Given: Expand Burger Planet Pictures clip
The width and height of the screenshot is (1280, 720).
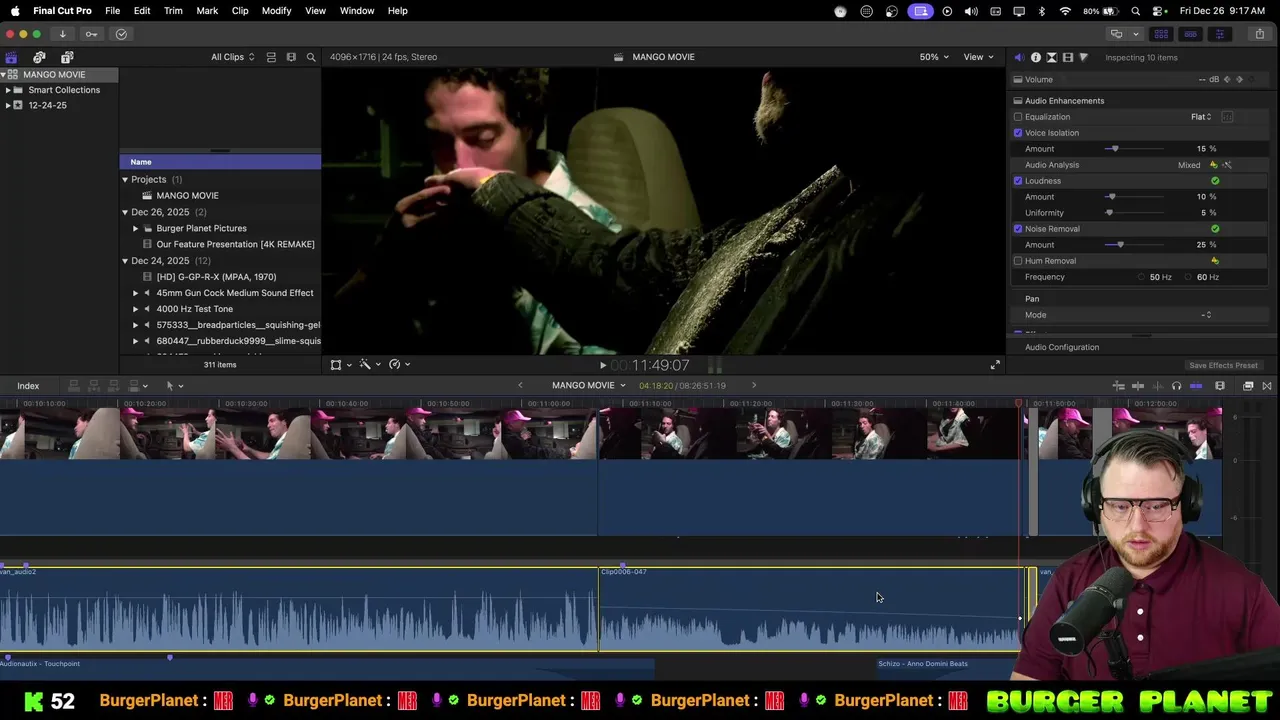Looking at the screenshot, I should (136, 228).
